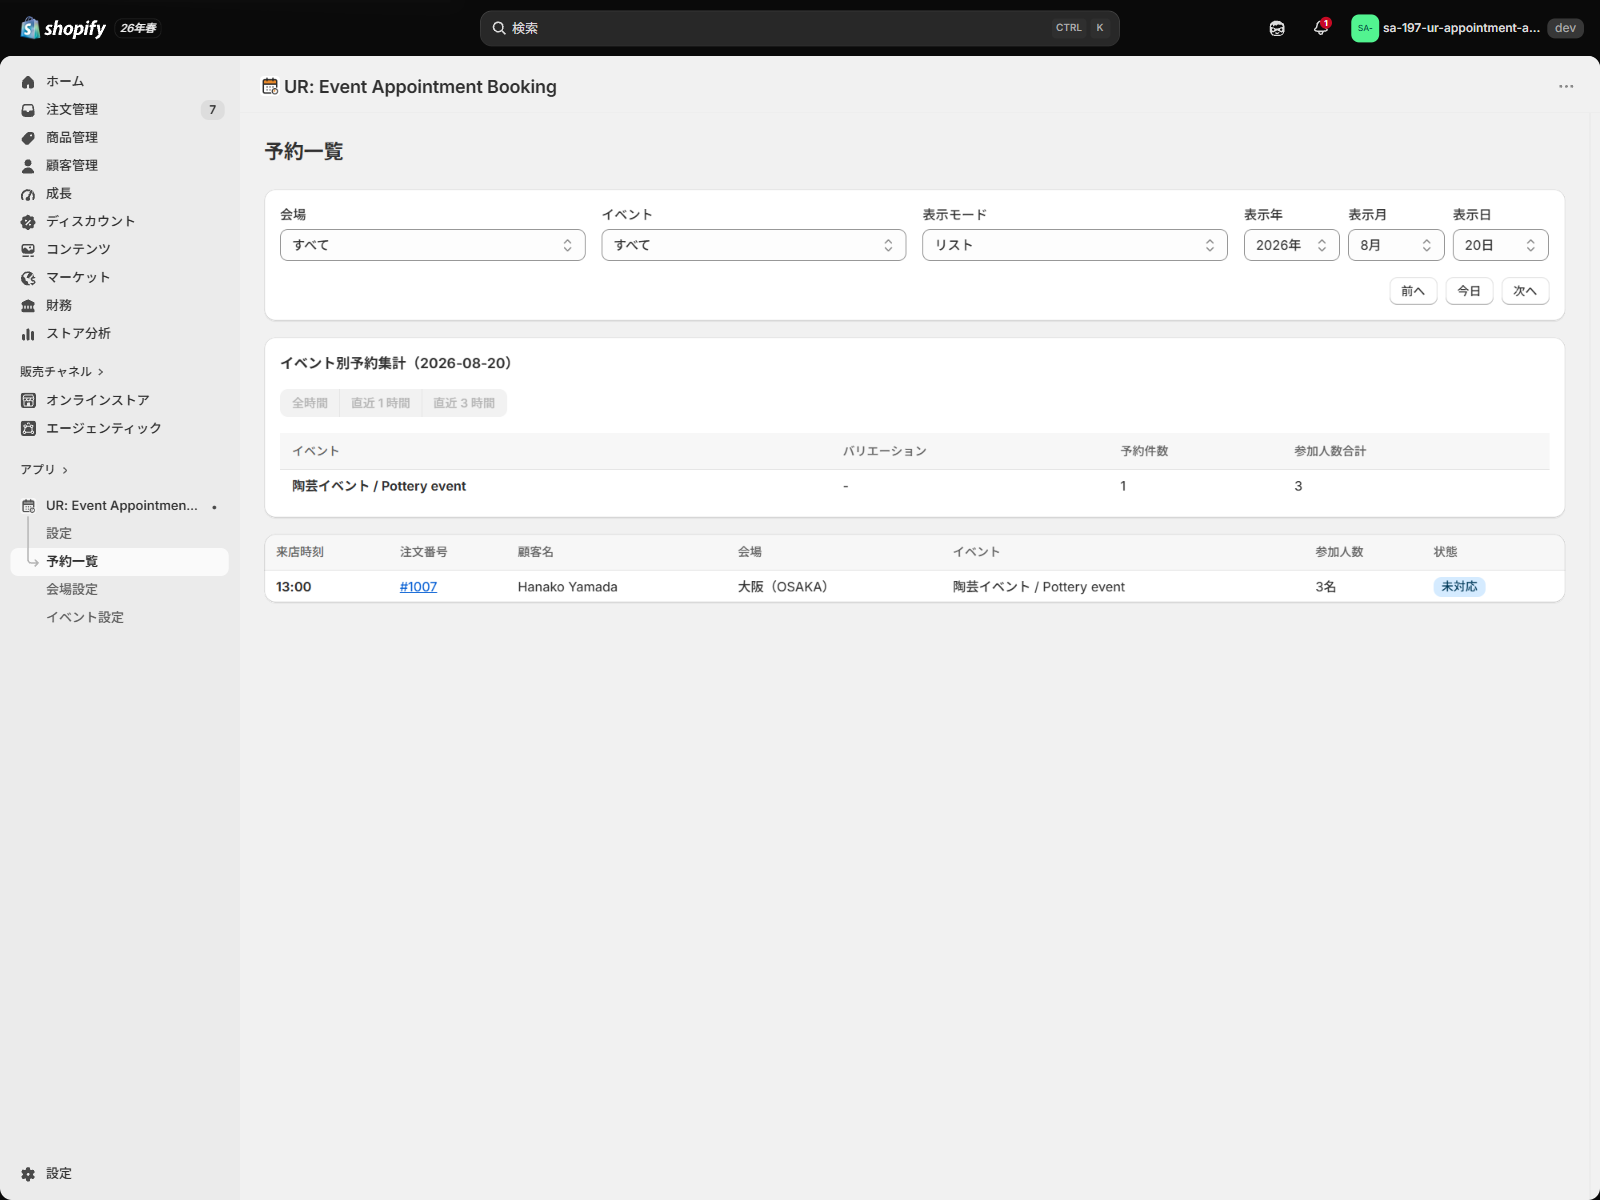Click the 来店時刻 column header
Viewport: 1600px width, 1200px height.
(300, 552)
